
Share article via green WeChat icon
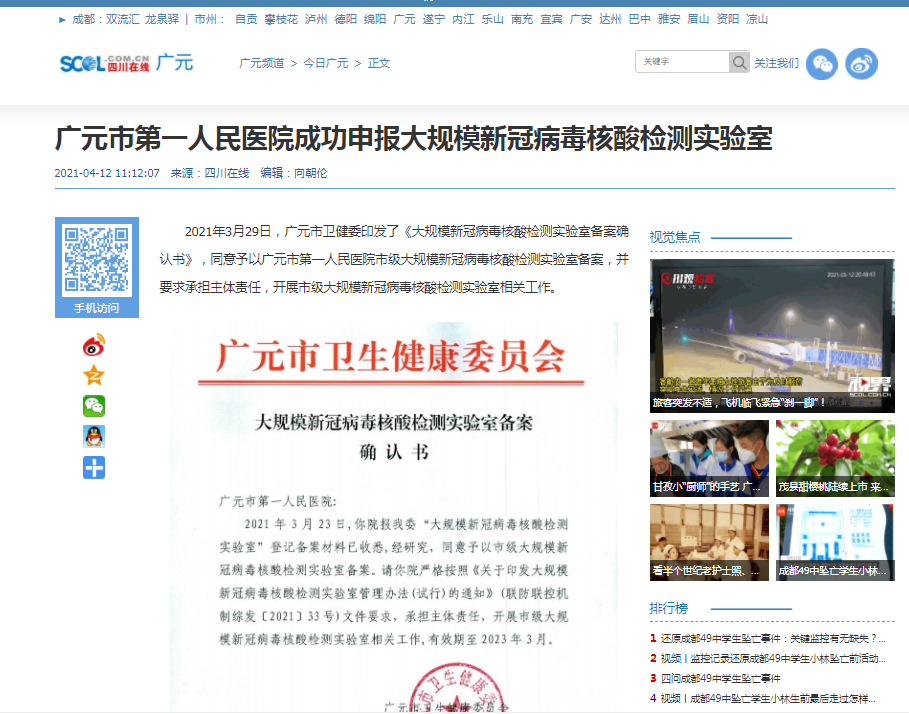93,406
